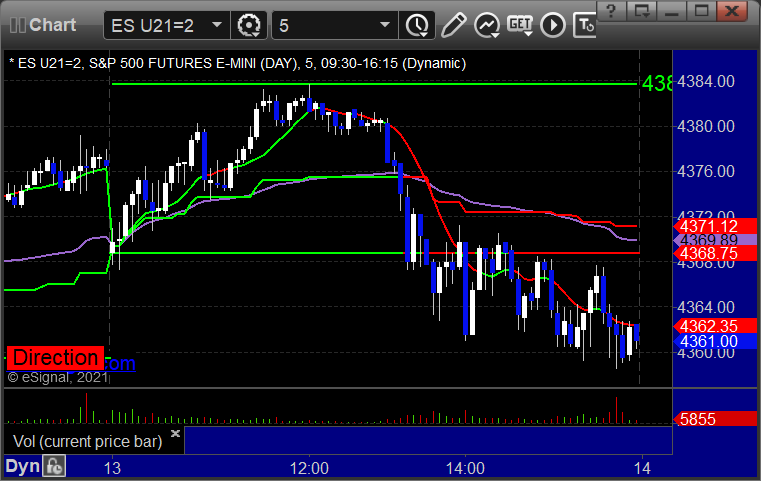
Task: Click the 13 date axis label
Action: coord(112,468)
